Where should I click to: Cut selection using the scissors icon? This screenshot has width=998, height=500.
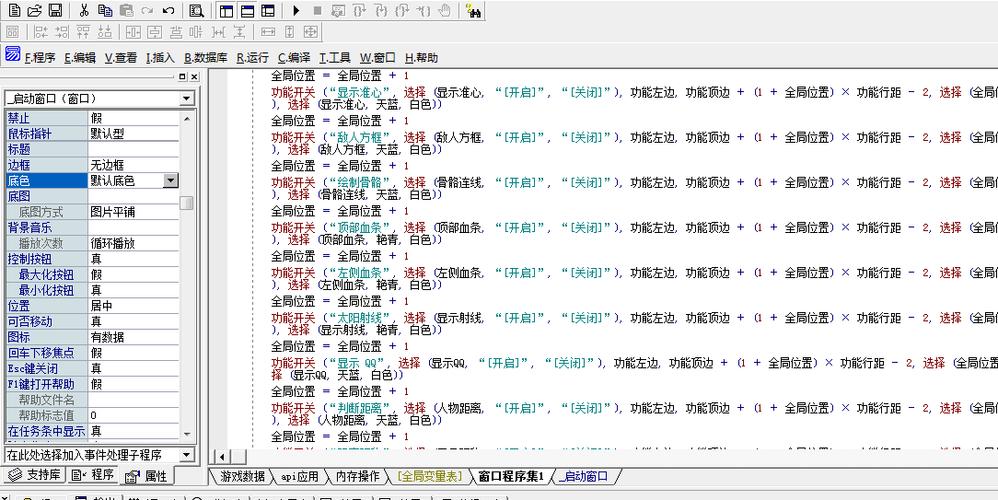pyautogui.click(x=83, y=11)
